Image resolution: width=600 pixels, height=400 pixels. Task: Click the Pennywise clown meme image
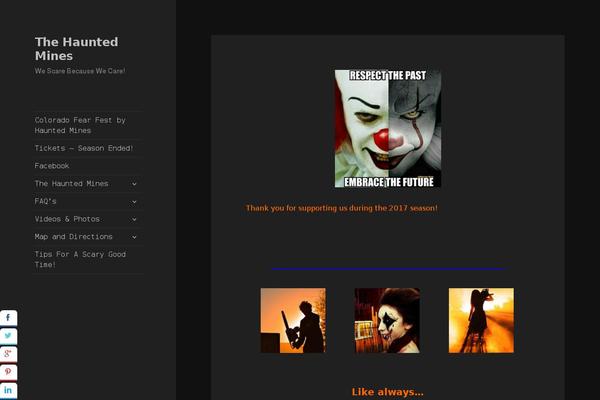[388, 128]
